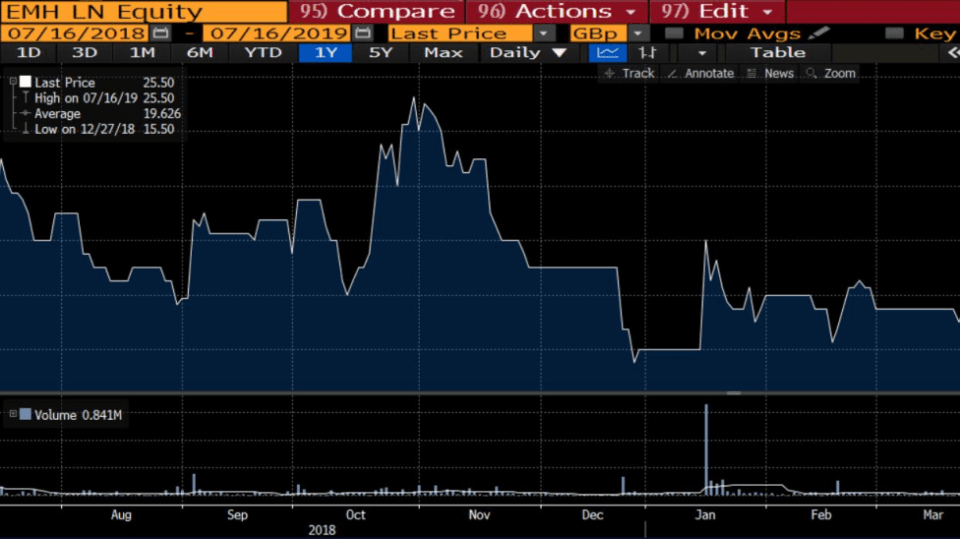Click the Jan label on time axis
This screenshot has height=539, width=960.
[x=705, y=514]
